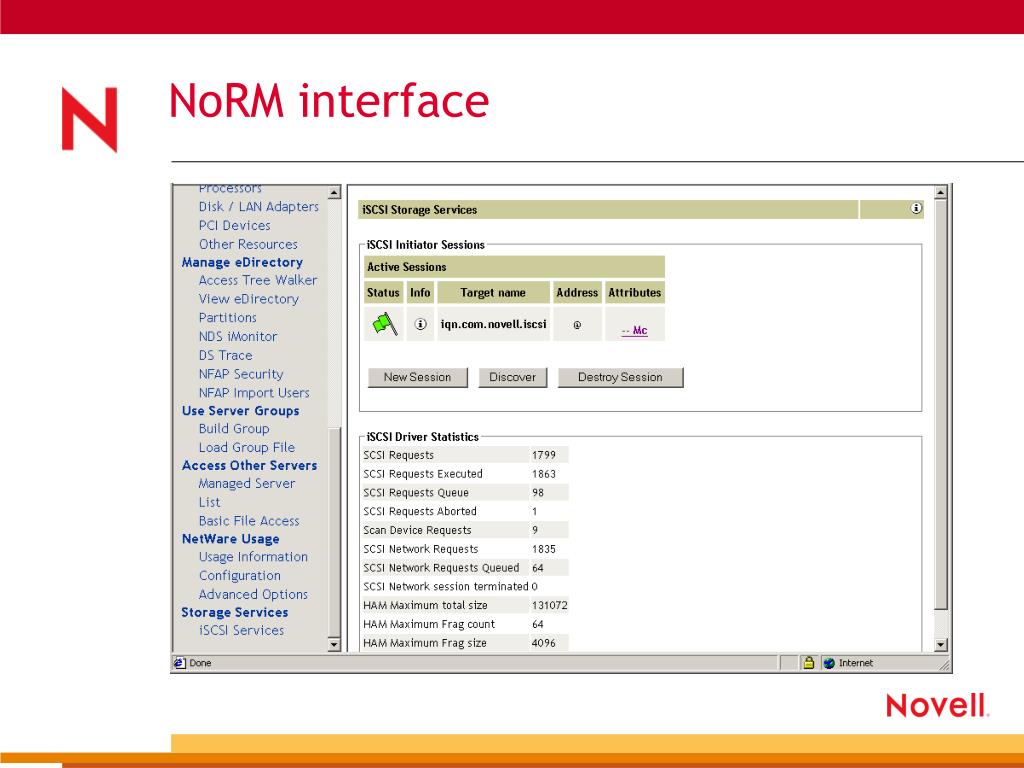Click the Attributes column header
The image size is (1024, 768).
click(635, 293)
